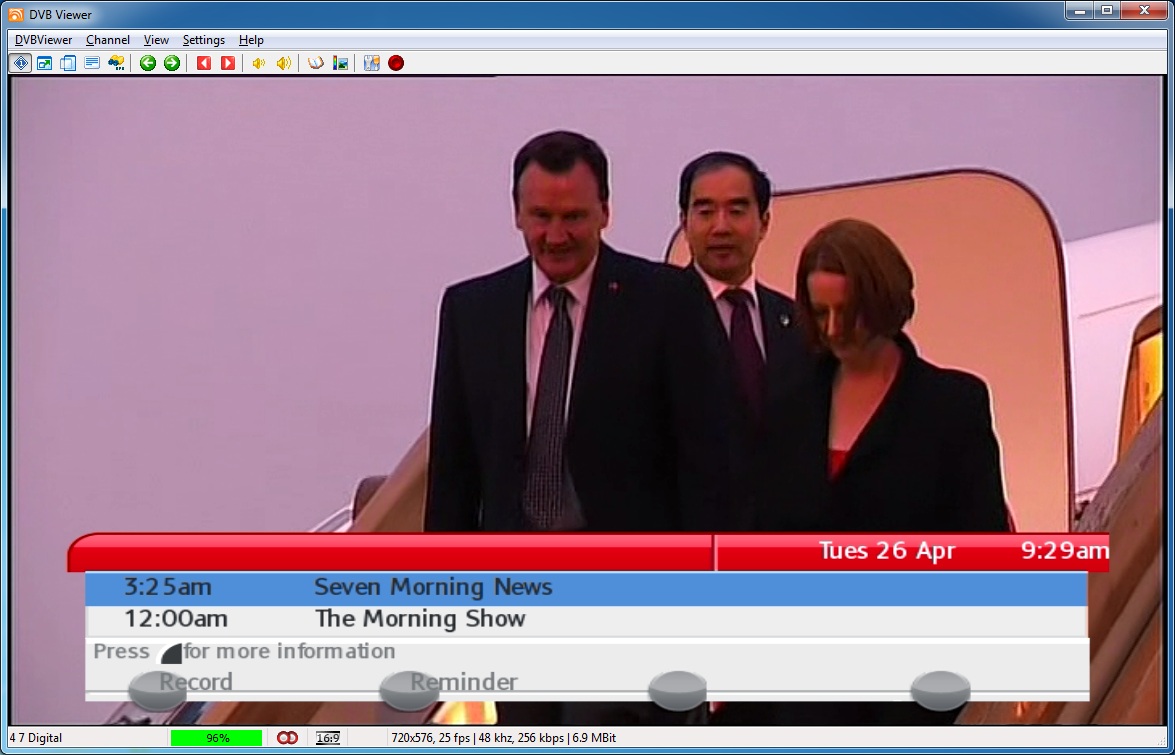Click the picture color-adjust toolbar icon
This screenshot has width=1175, height=755.
pyautogui.click(x=340, y=63)
